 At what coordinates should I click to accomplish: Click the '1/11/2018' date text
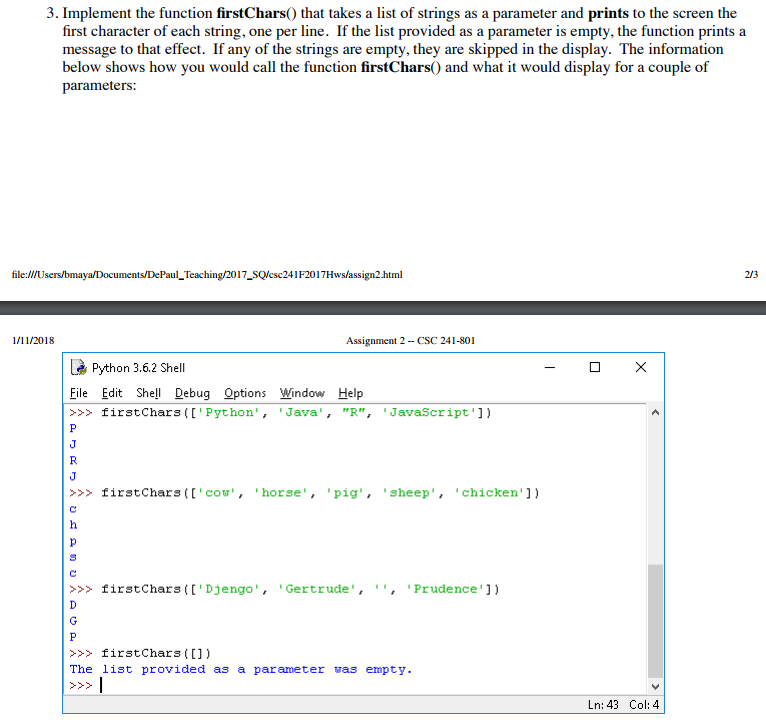point(33,341)
